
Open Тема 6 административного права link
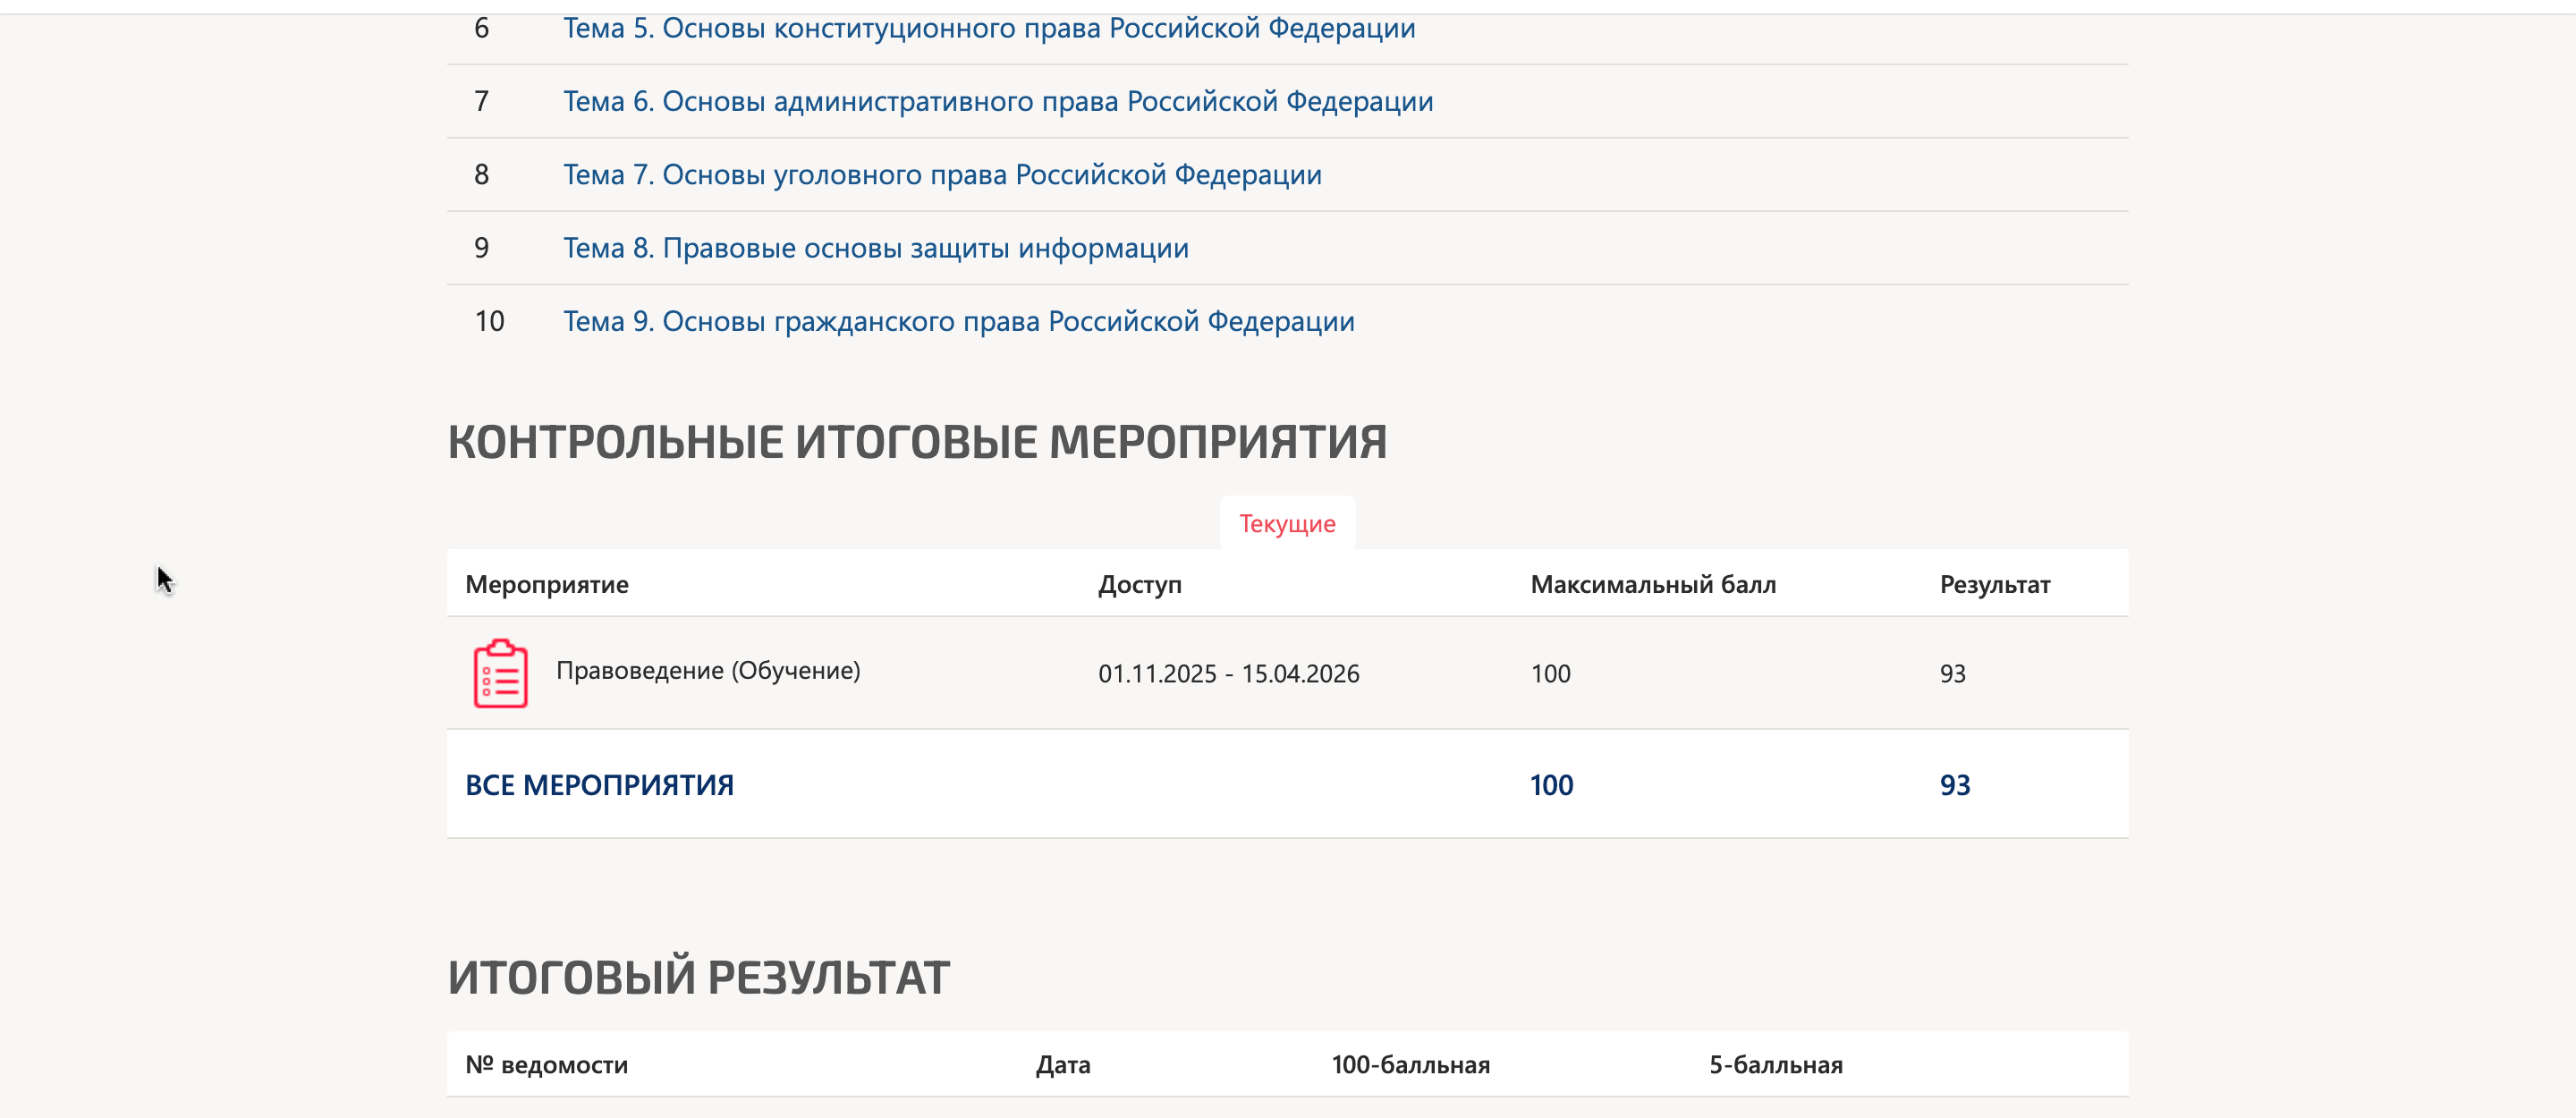tap(997, 101)
